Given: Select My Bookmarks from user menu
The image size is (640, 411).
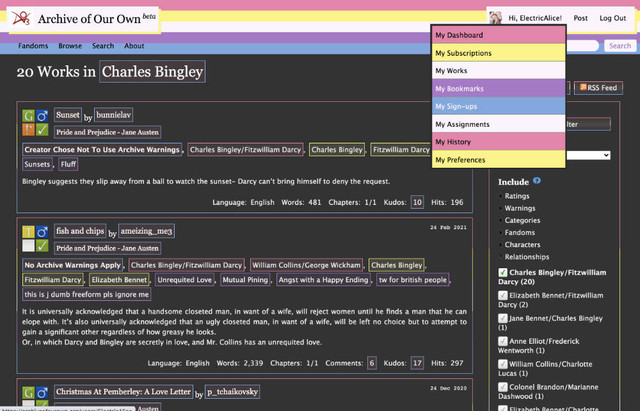Looking at the screenshot, I should click(x=498, y=89).
